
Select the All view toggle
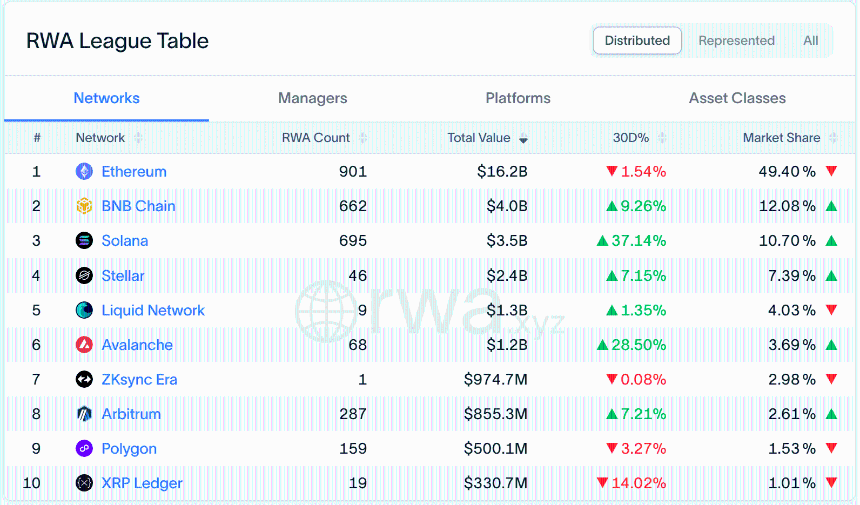coord(811,41)
